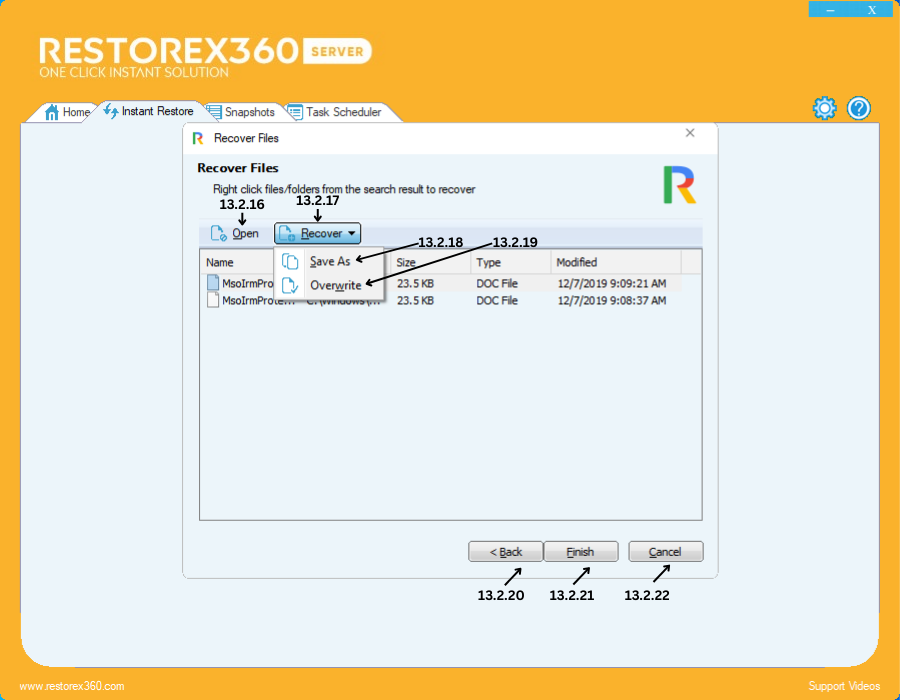Click the R logo in dialog title bar

click(x=198, y=138)
